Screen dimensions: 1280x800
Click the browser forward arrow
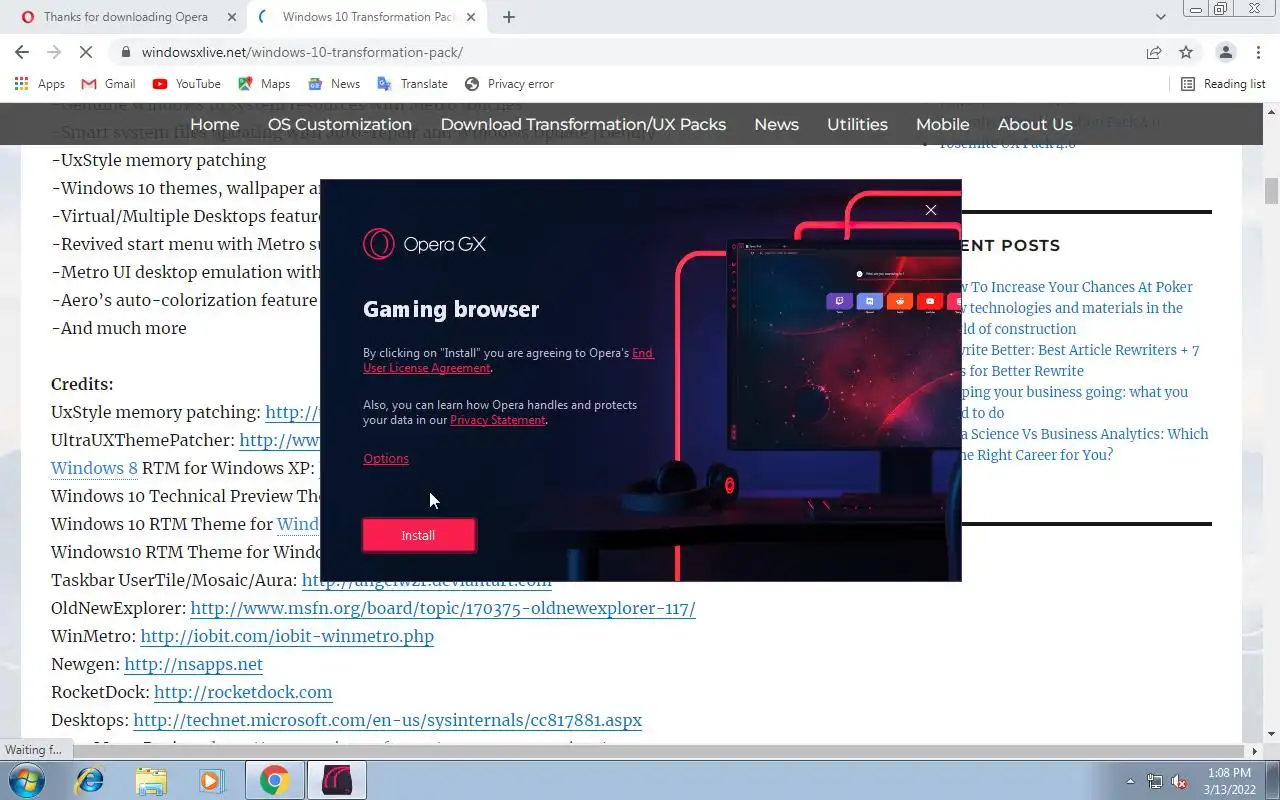(54, 52)
